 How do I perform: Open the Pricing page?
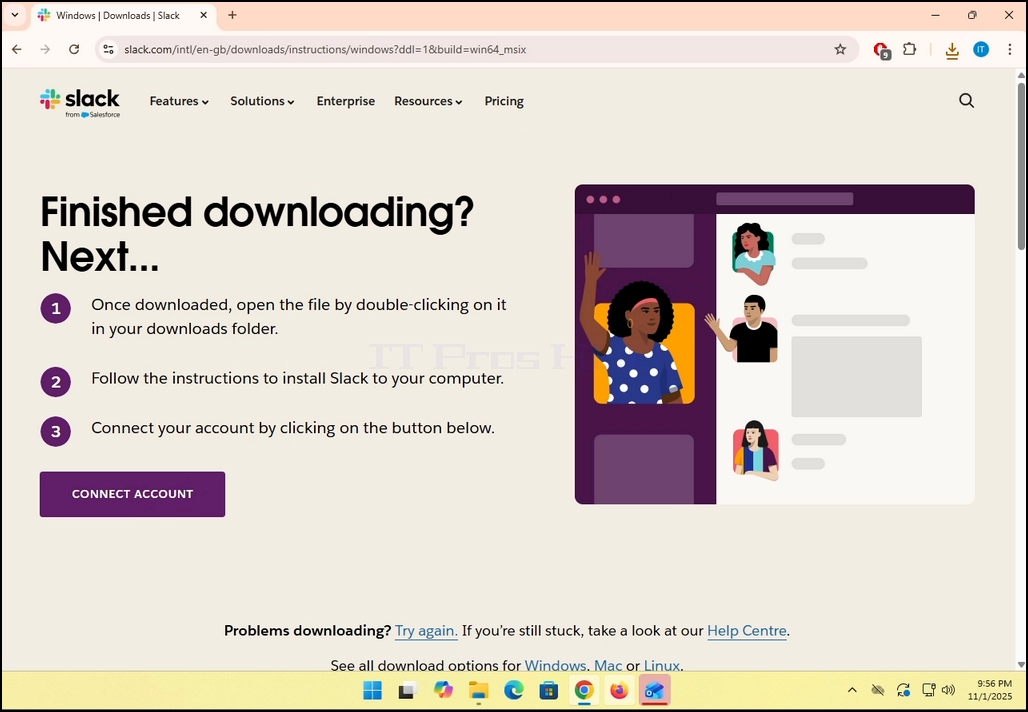point(504,101)
